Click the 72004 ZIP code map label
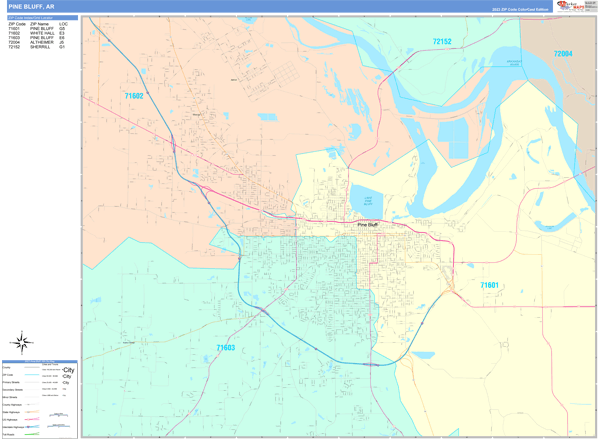Viewport: 600px width, 439px height. coord(563,54)
